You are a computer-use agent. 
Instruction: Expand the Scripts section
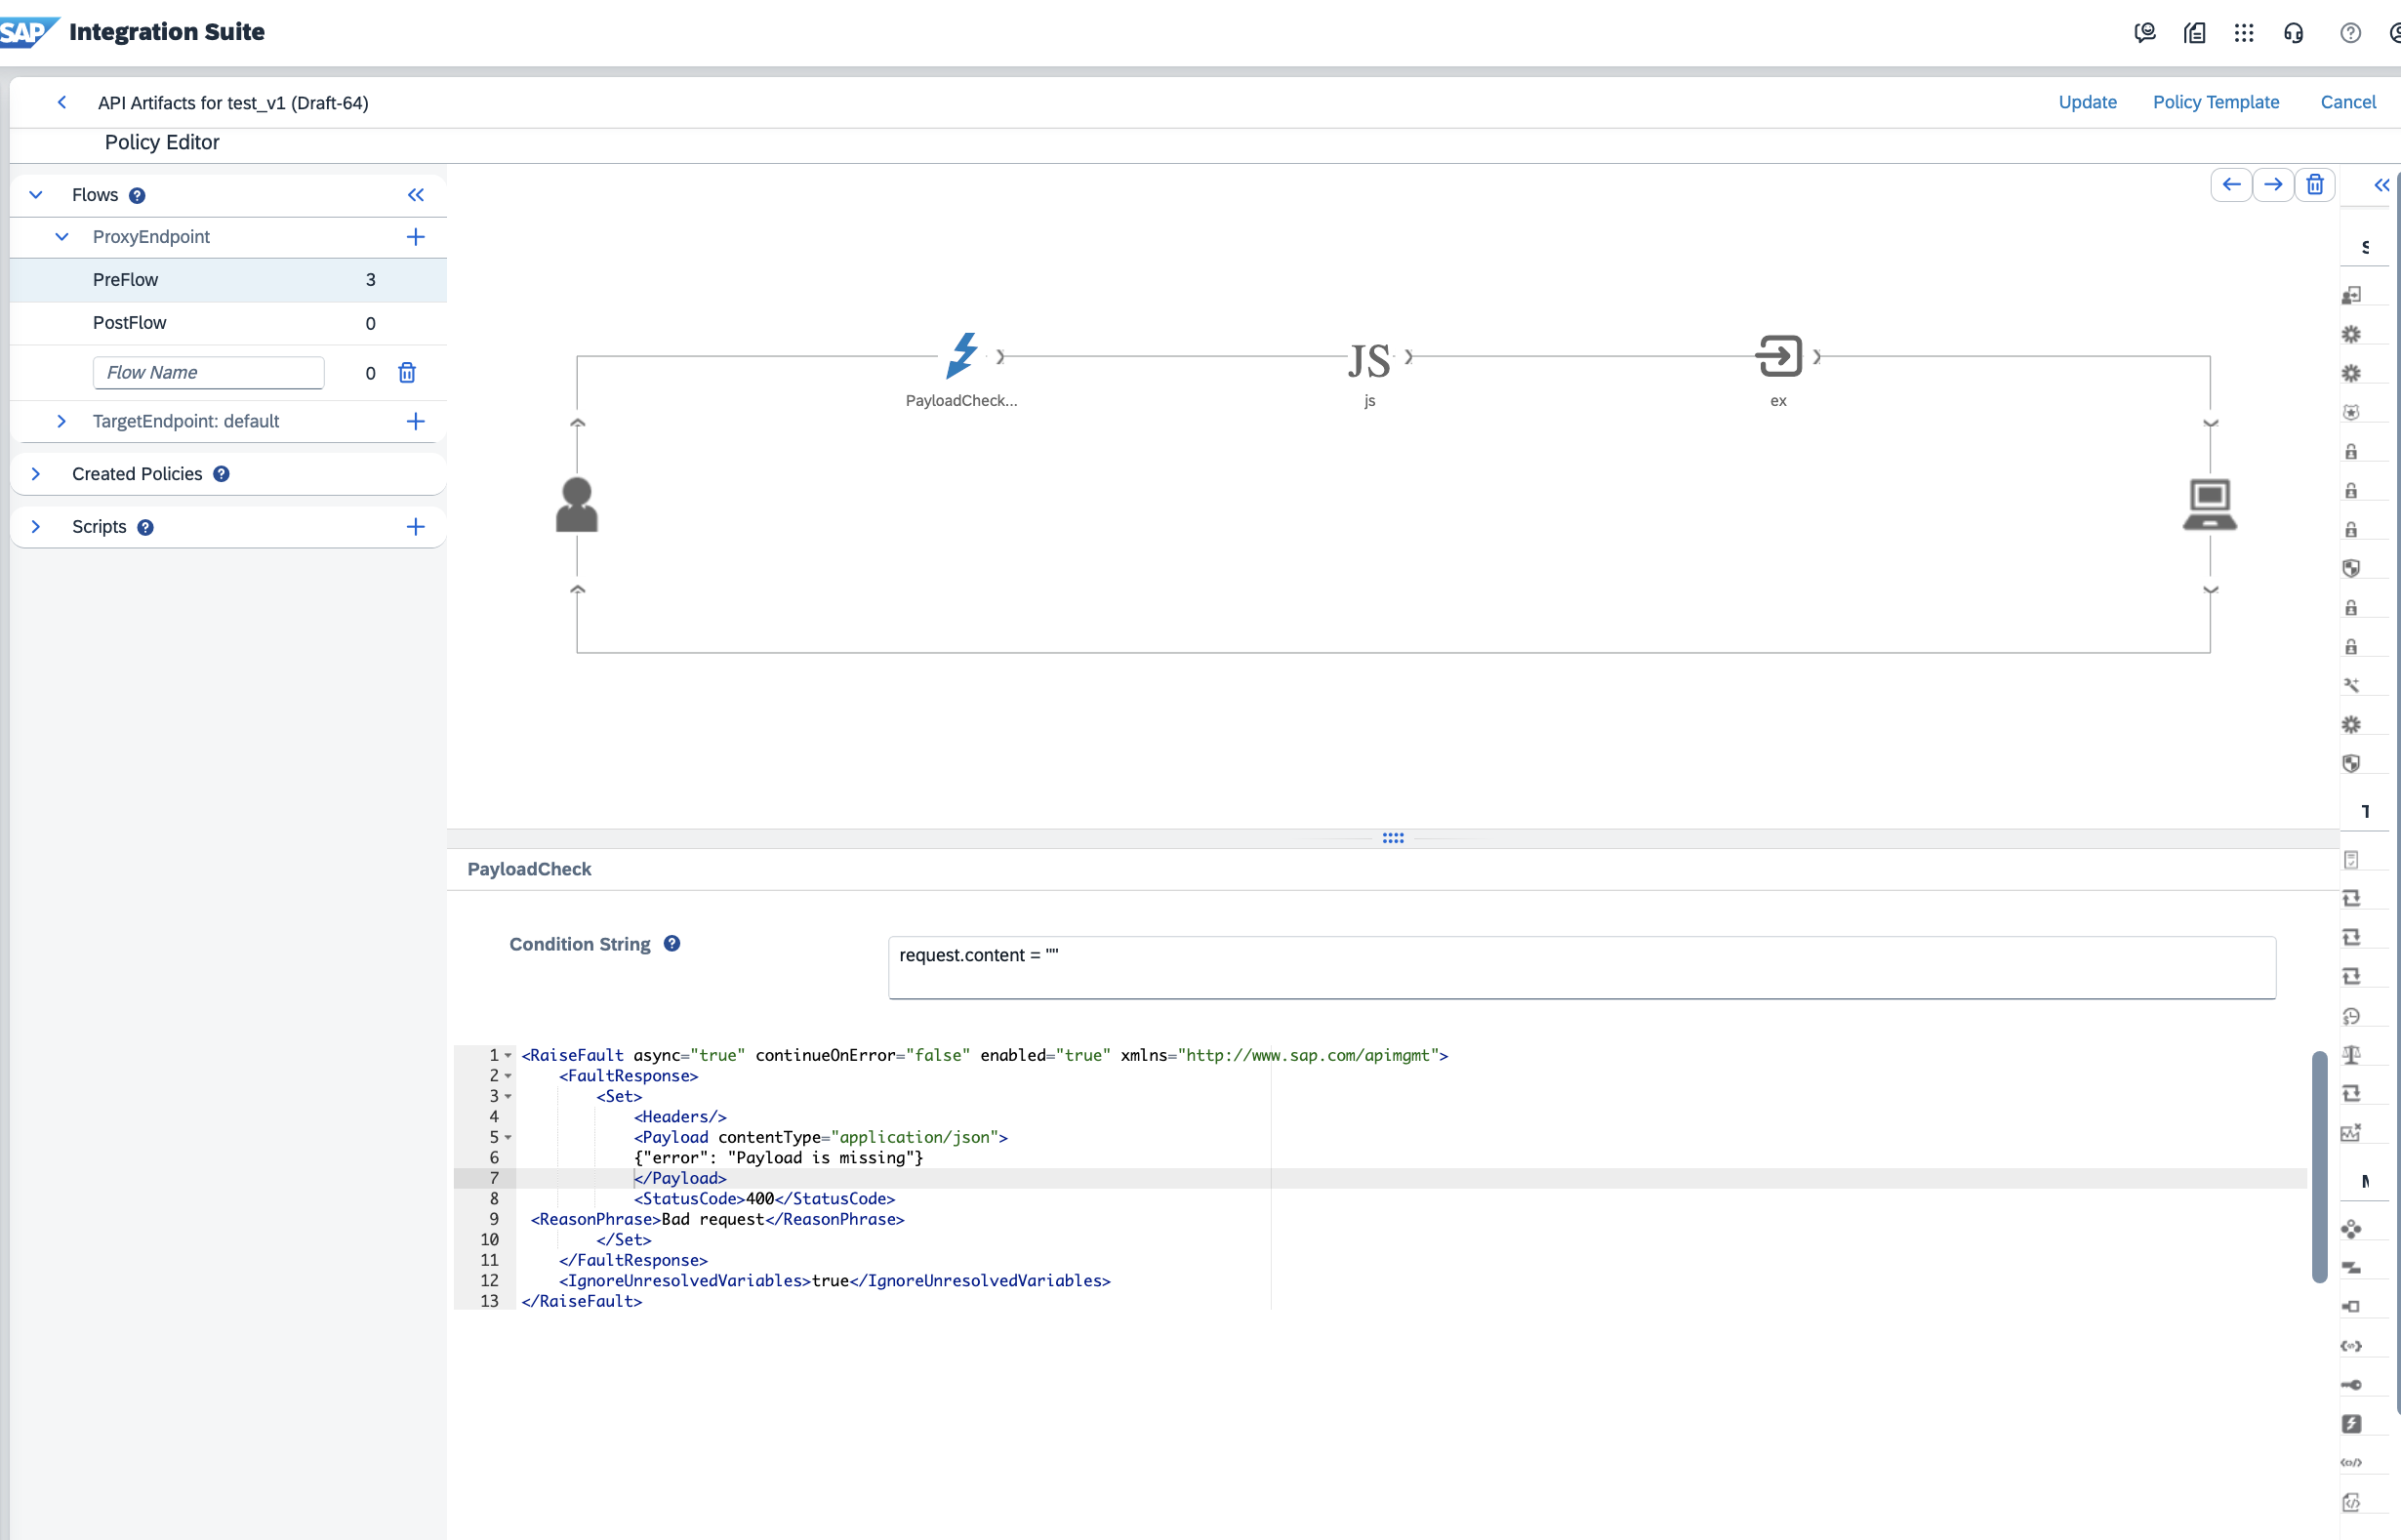(36, 527)
